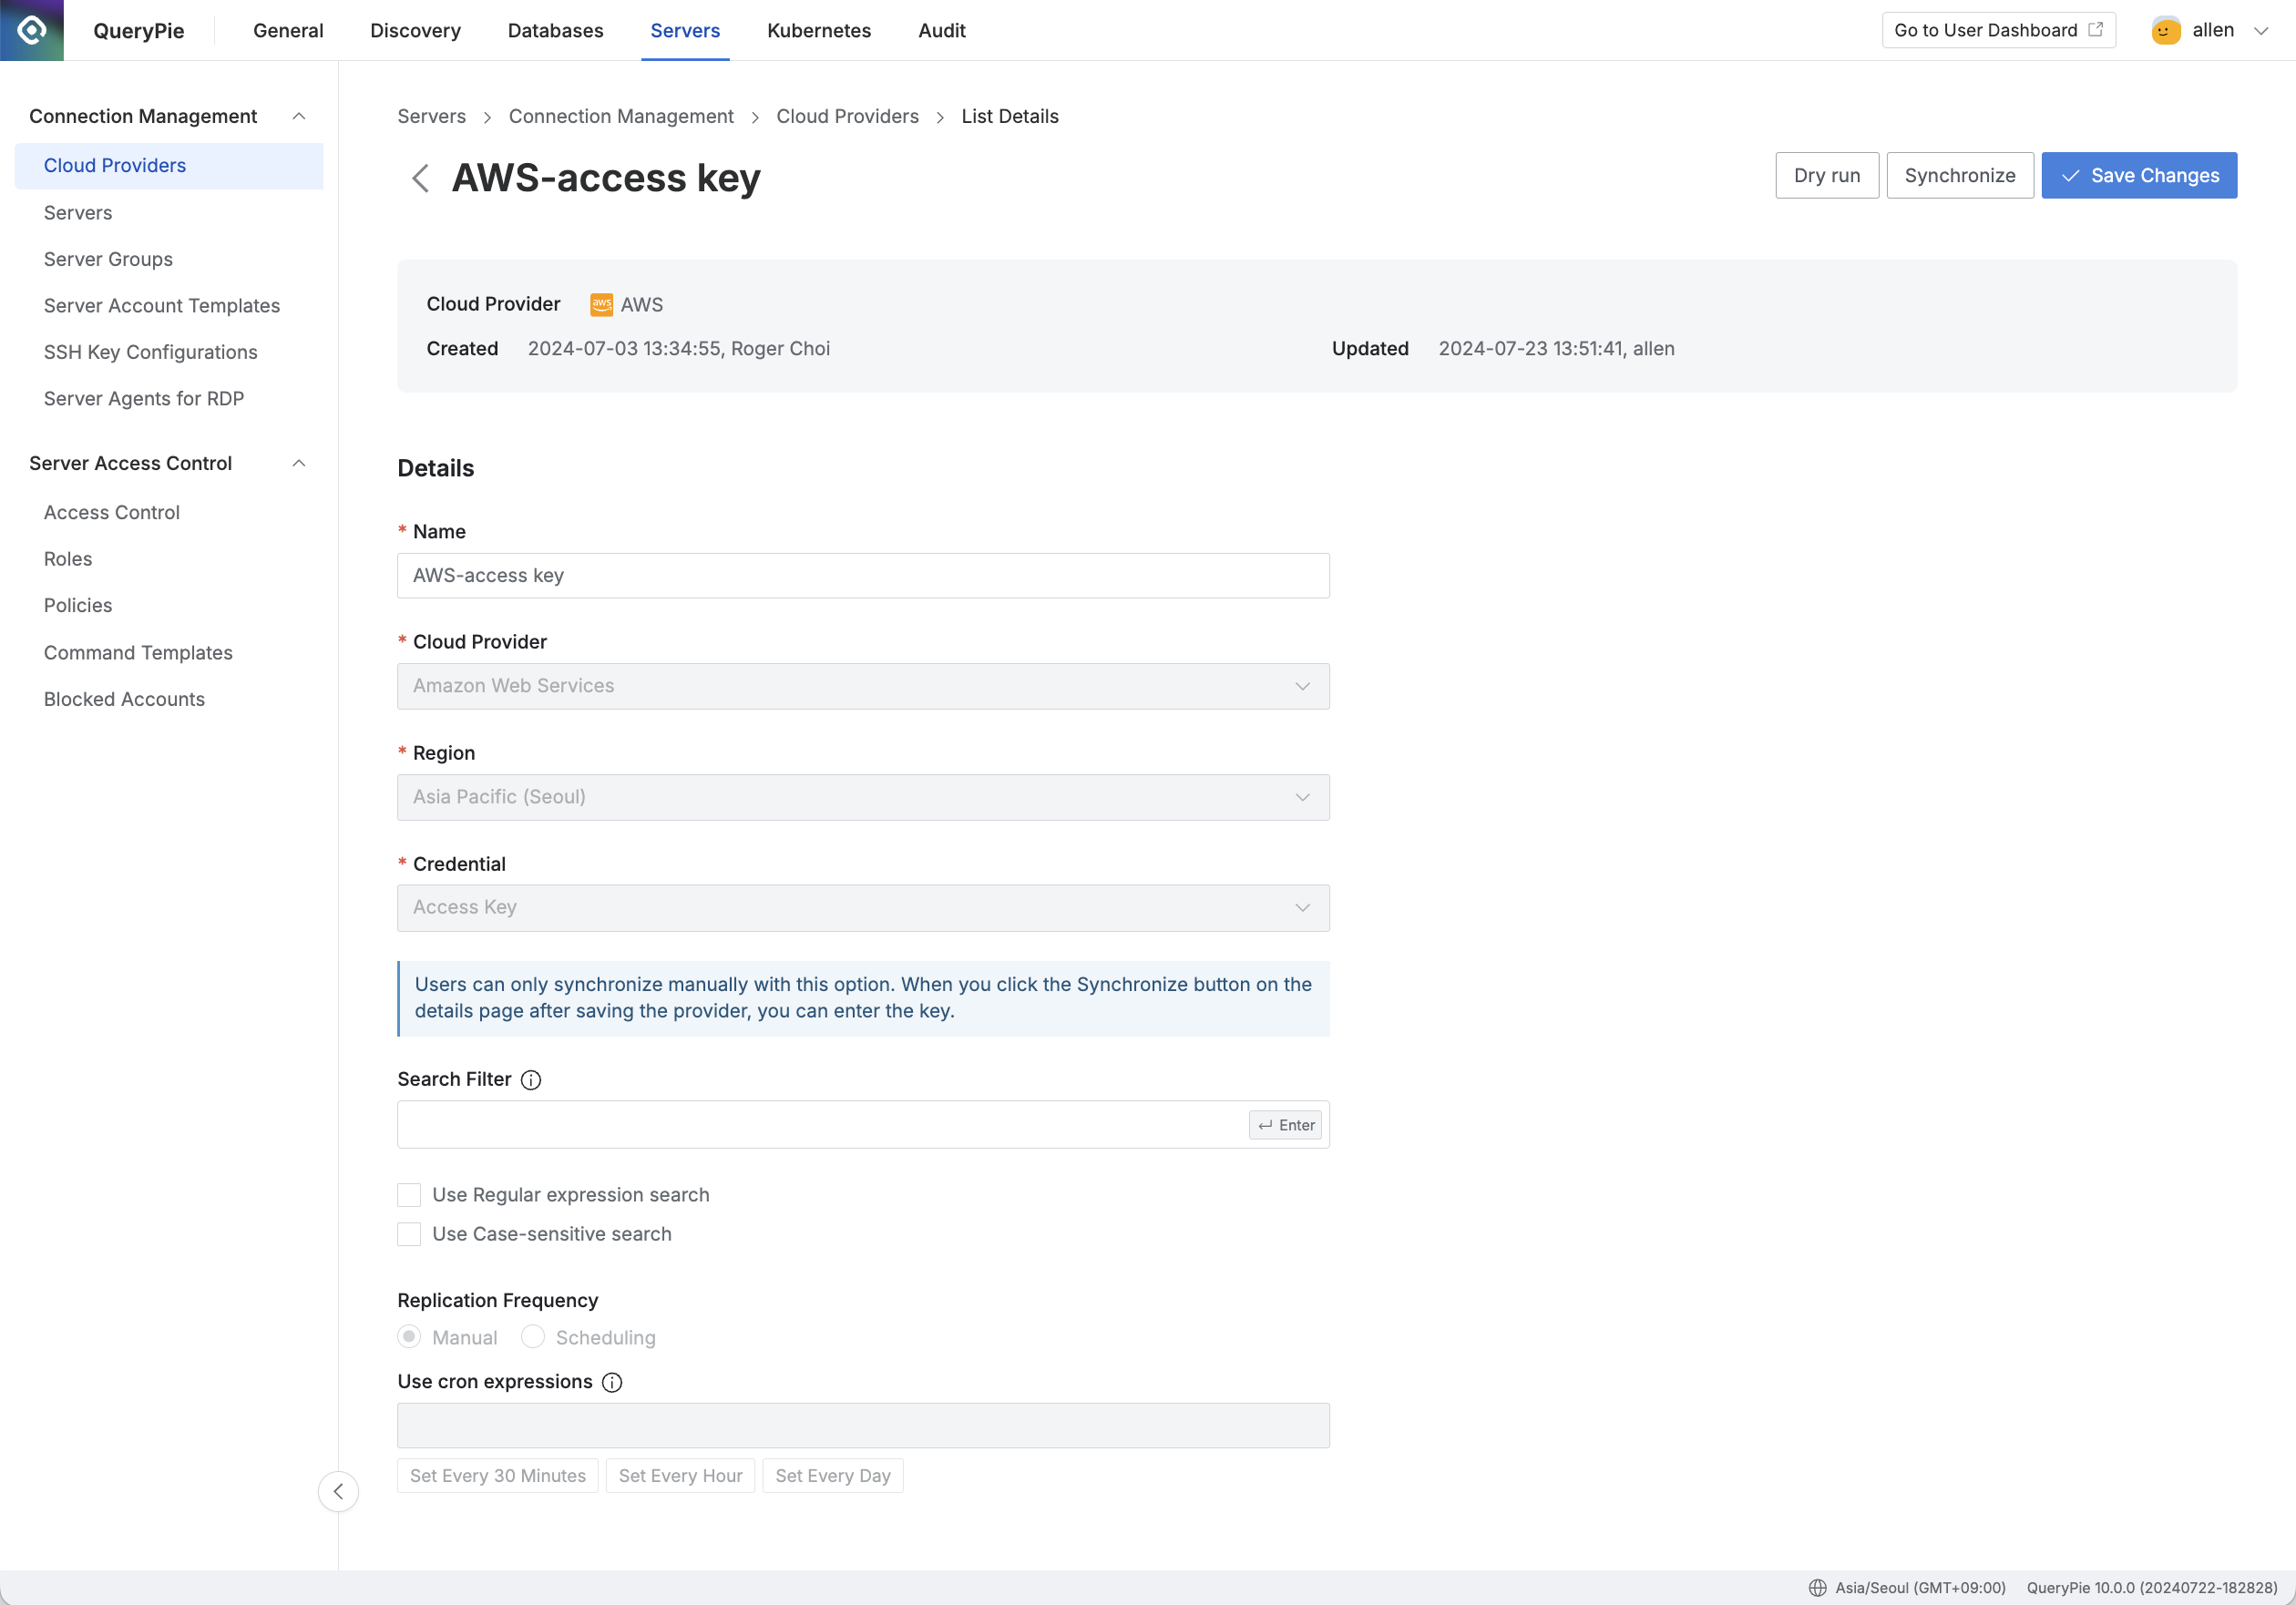The height and width of the screenshot is (1605, 2296).
Task: Select Cloud Providers in sidebar
Action: click(169, 166)
